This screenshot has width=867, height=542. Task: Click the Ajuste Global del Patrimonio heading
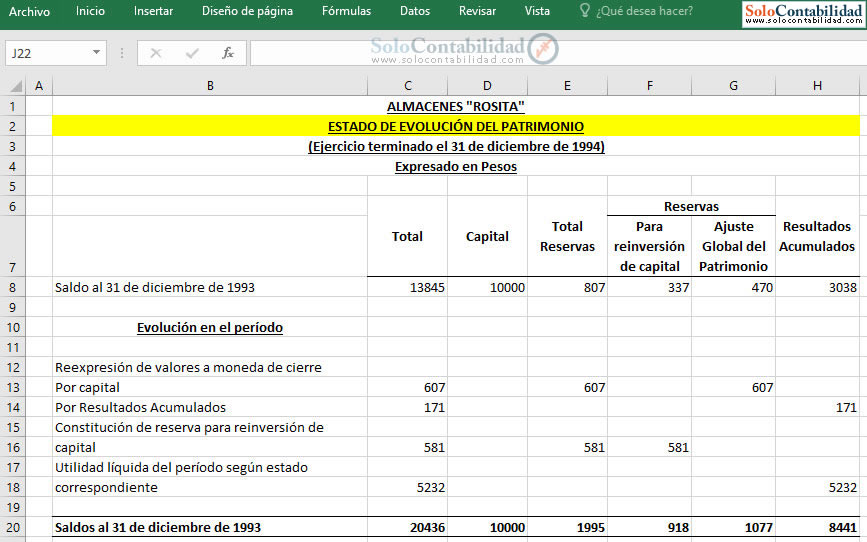tap(733, 246)
